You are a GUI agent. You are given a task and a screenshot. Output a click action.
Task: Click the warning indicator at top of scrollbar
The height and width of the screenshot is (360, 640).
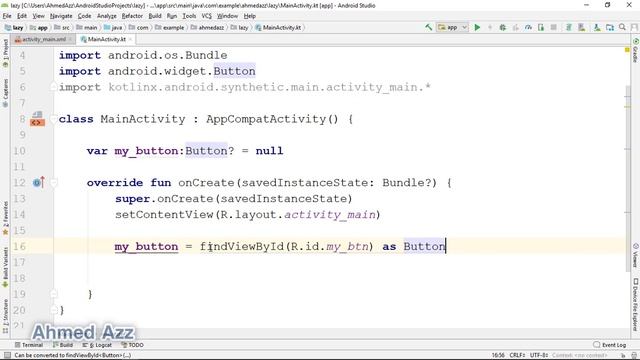627,50
